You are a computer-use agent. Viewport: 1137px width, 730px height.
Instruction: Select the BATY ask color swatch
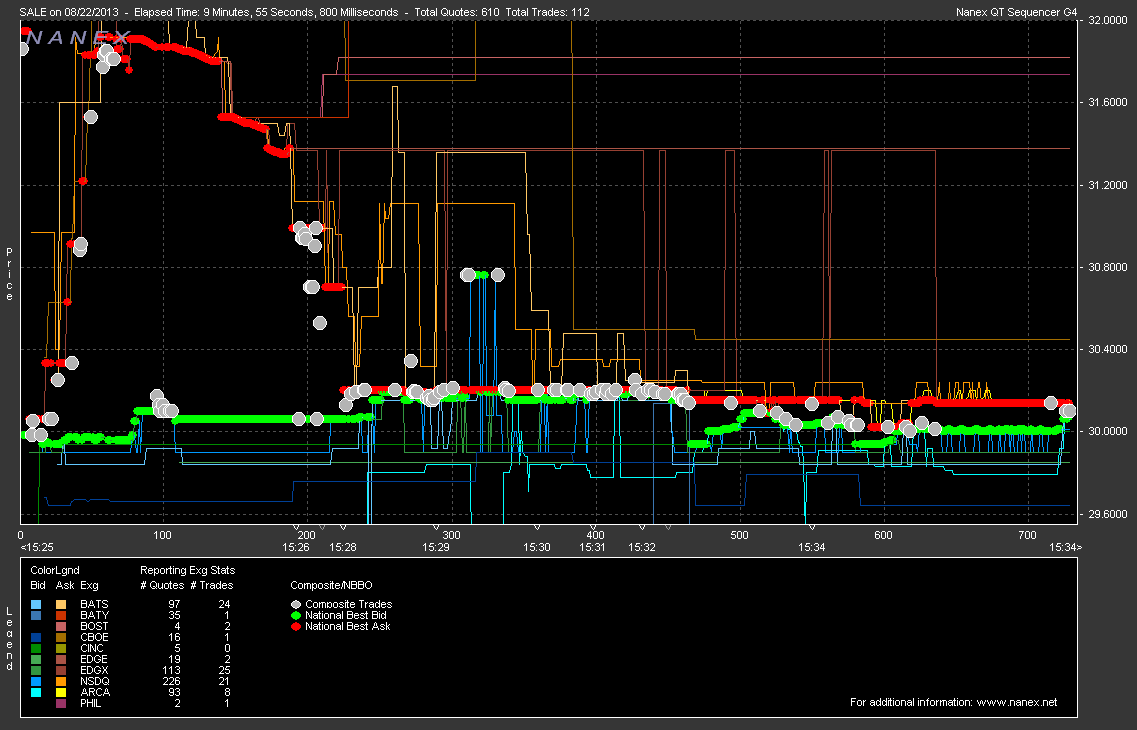click(x=61, y=615)
